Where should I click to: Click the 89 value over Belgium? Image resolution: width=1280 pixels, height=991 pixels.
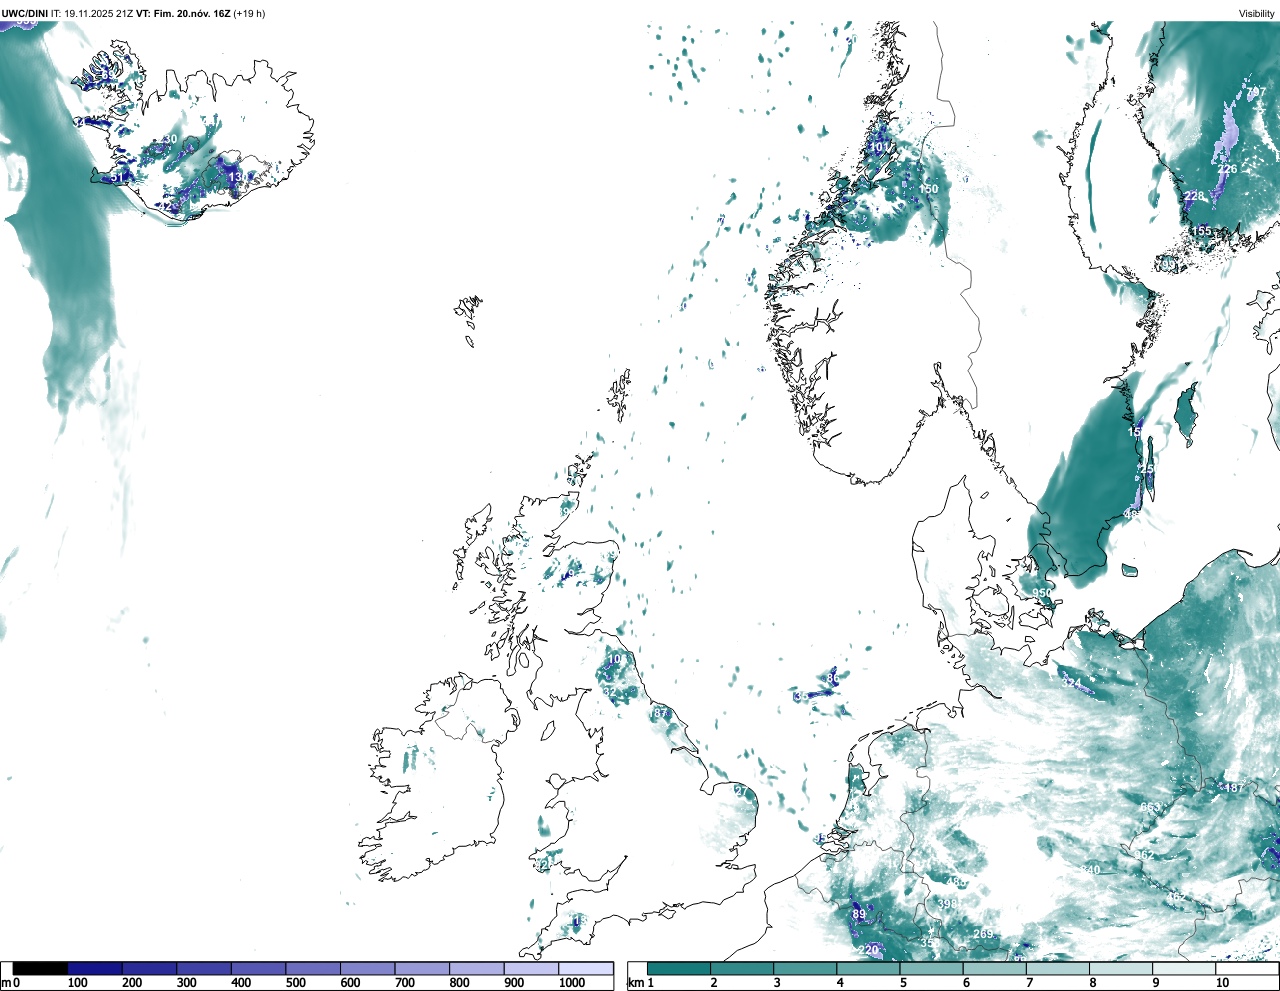pos(858,914)
